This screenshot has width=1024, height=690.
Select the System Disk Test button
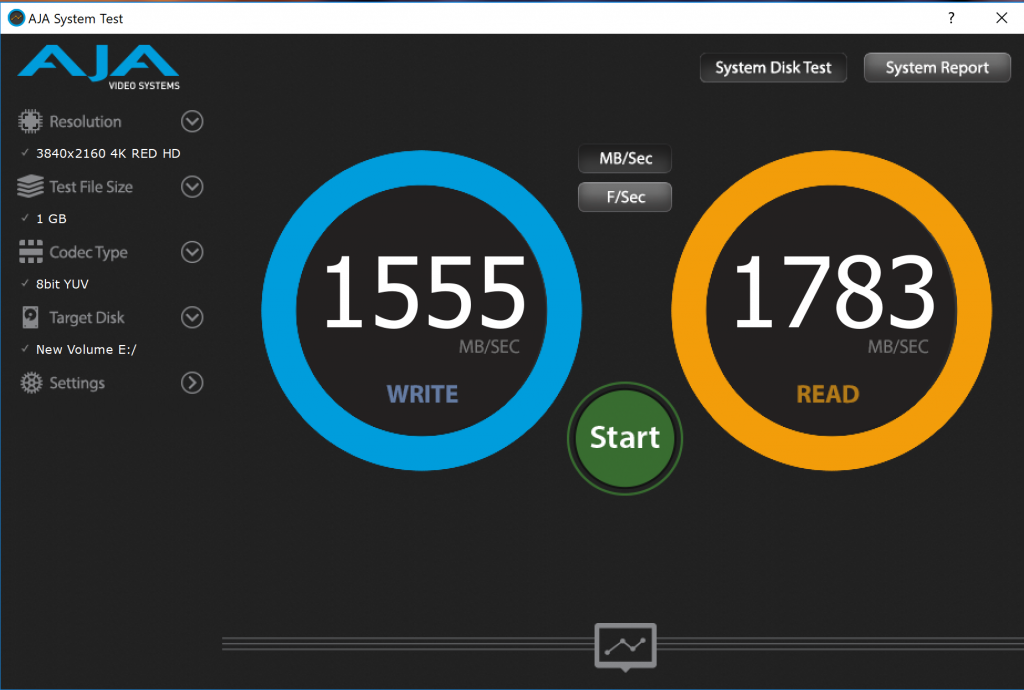[773, 68]
